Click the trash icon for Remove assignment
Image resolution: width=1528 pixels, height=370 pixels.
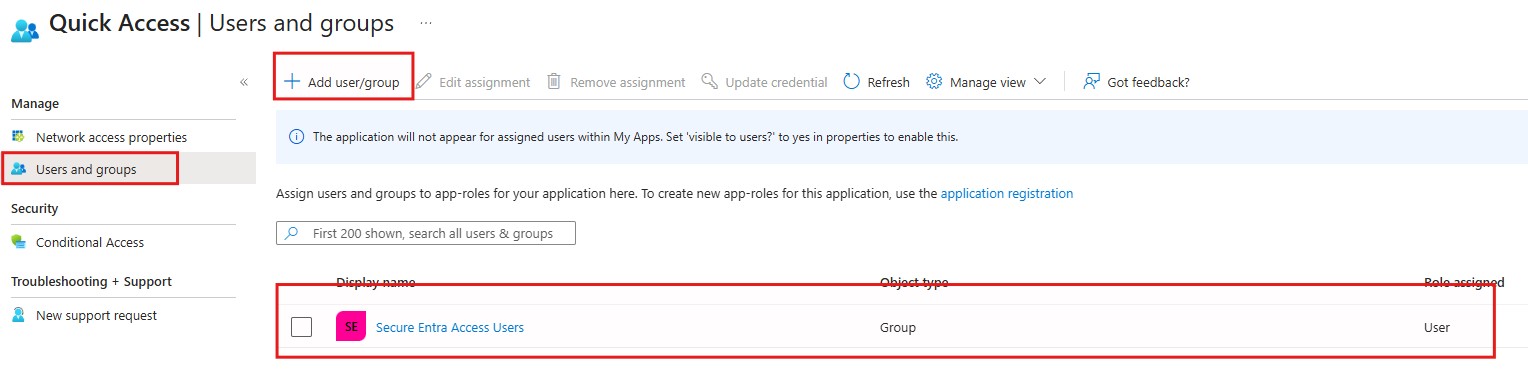point(554,81)
